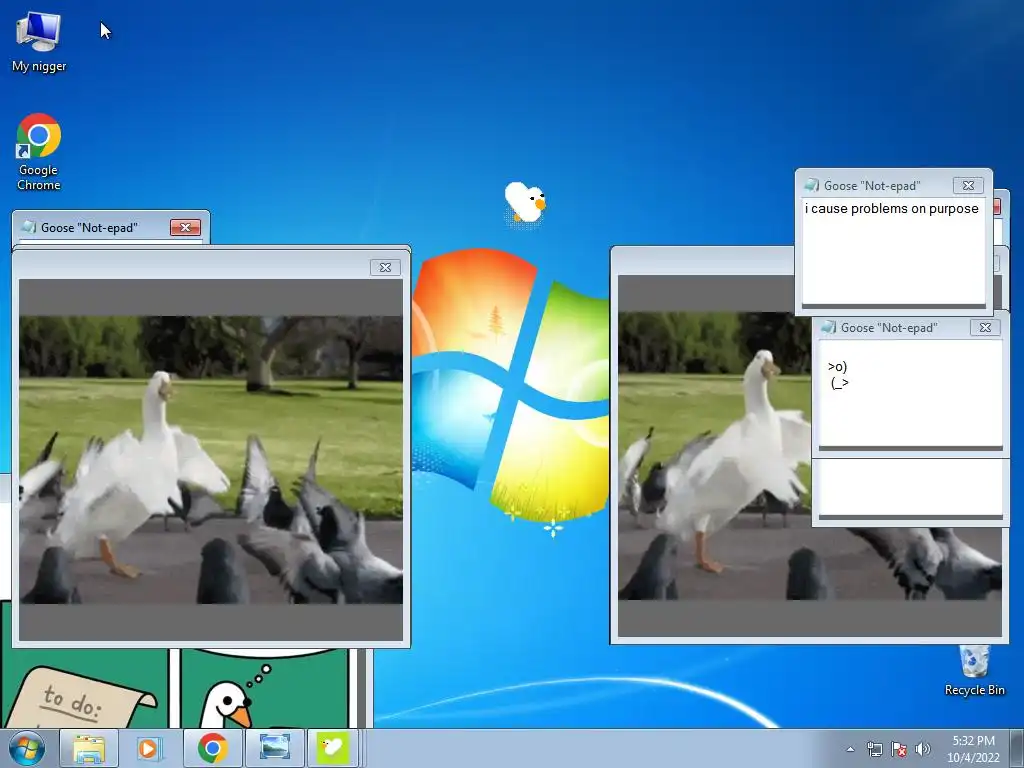Viewport: 1024px width, 768px height.
Task: Close the Not-epad with the ASCII goose
Action: pyautogui.click(x=985, y=327)
